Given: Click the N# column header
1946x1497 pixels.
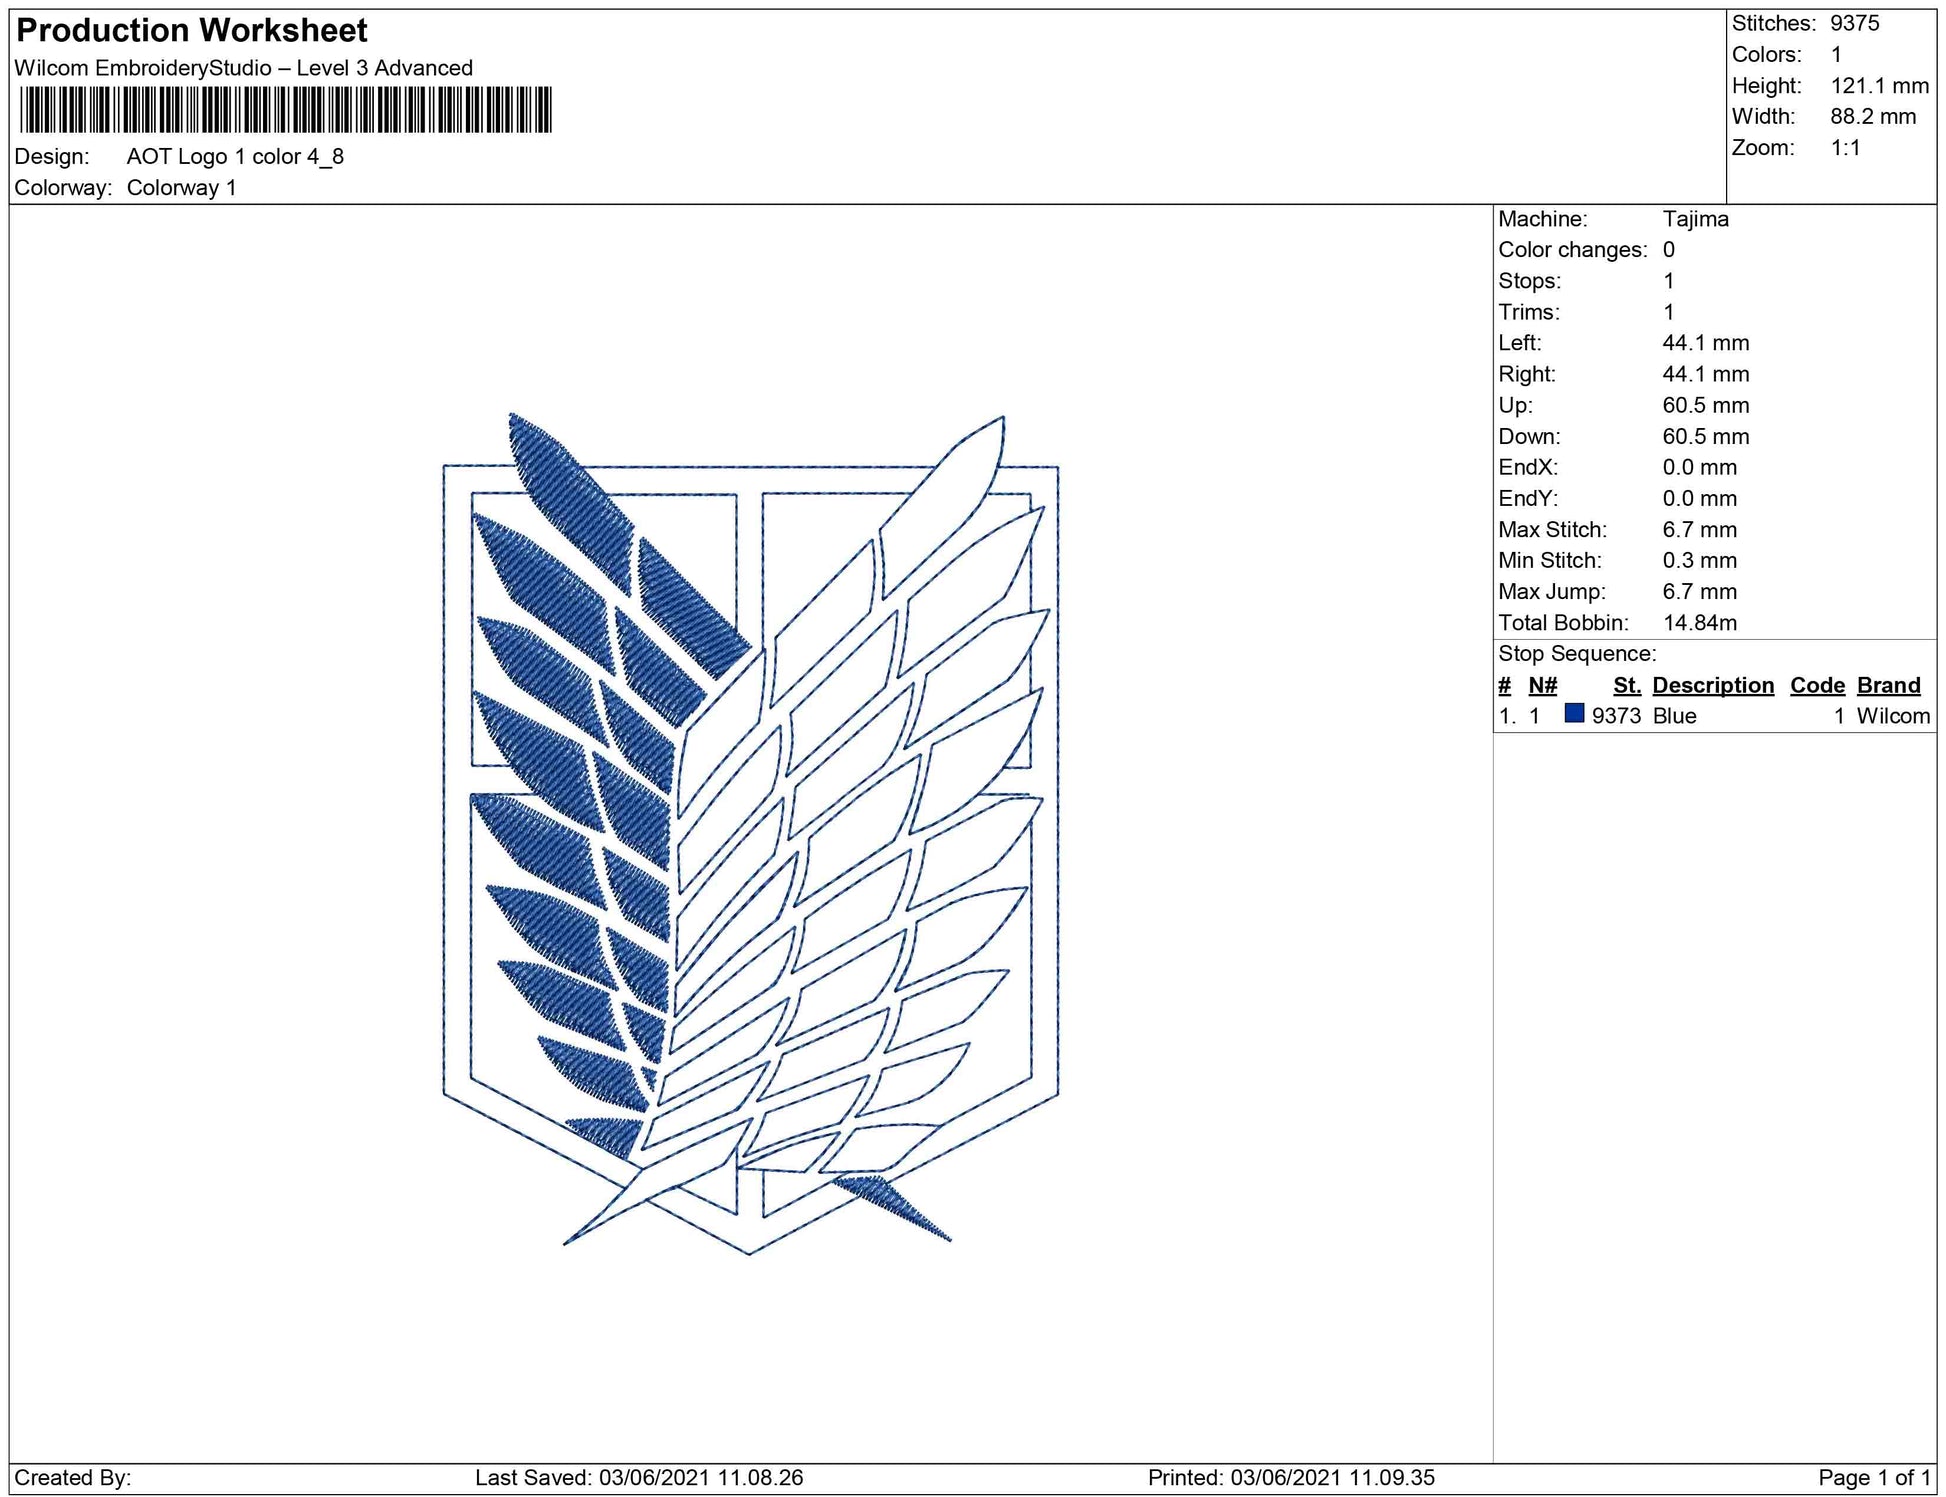Looking at the screenshot, I should click(1542, 685).
